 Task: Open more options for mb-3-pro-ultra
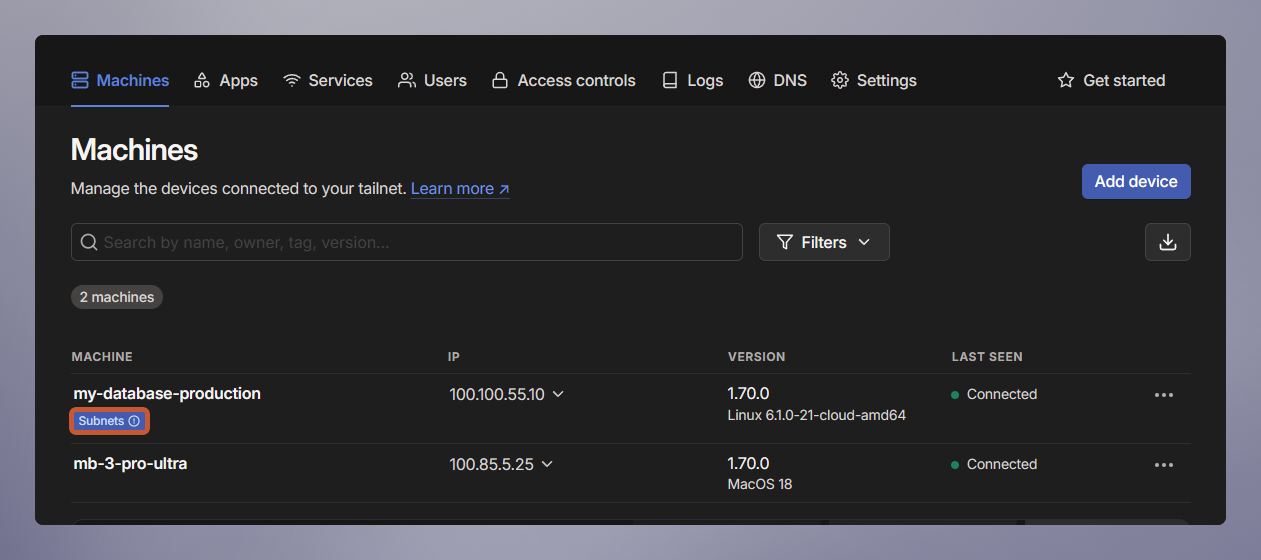click(x=1164, y=465)
